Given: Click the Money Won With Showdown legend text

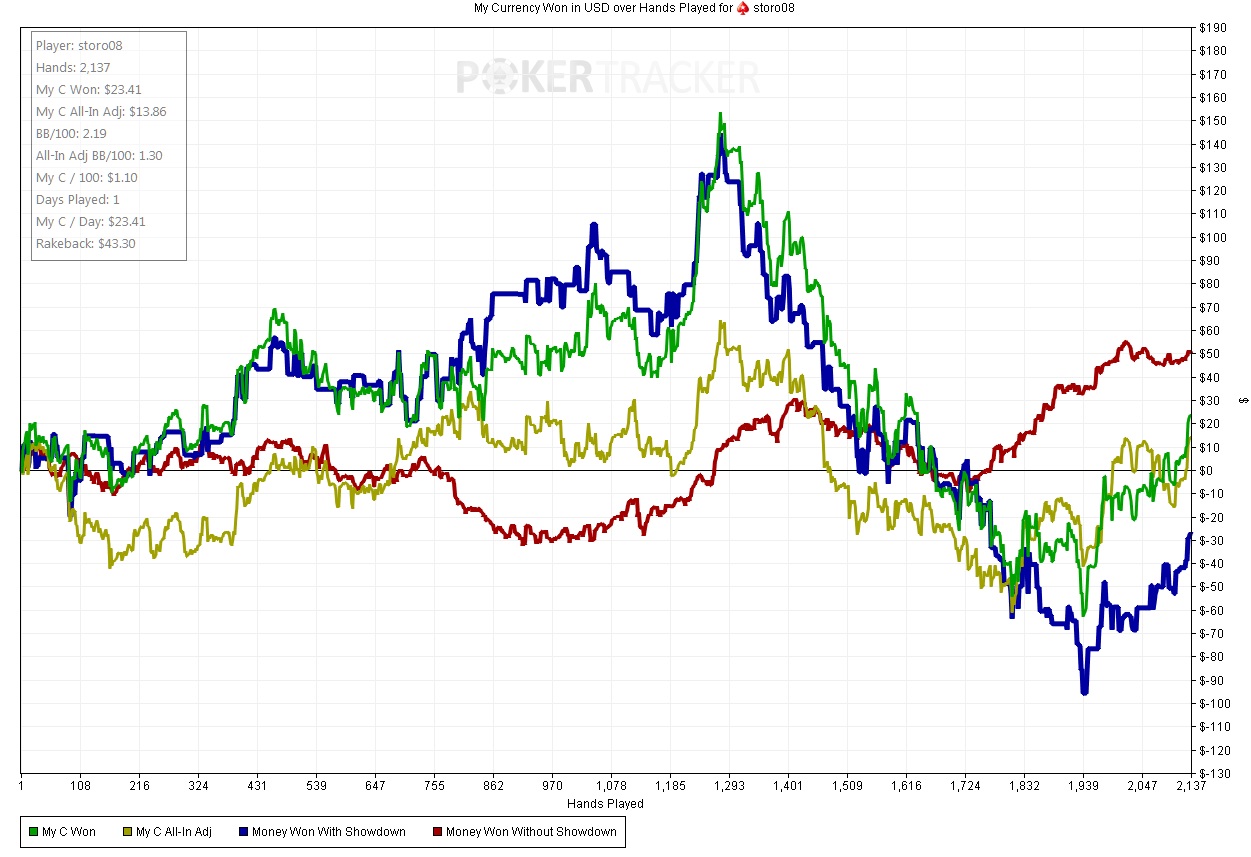Looking at the screenshot, I should (x=328, y=832).
